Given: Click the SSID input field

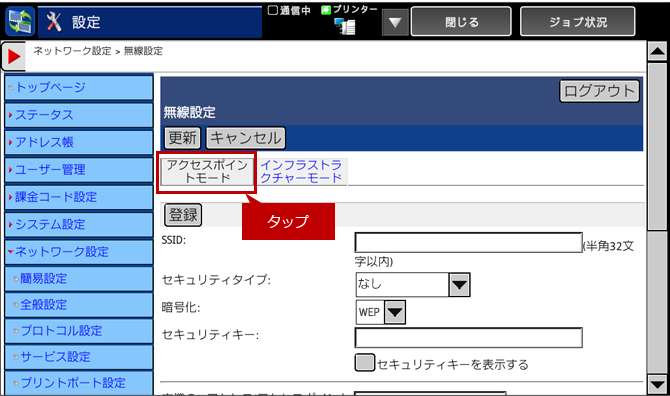Looking at the screenshot, I should (469, 243).
